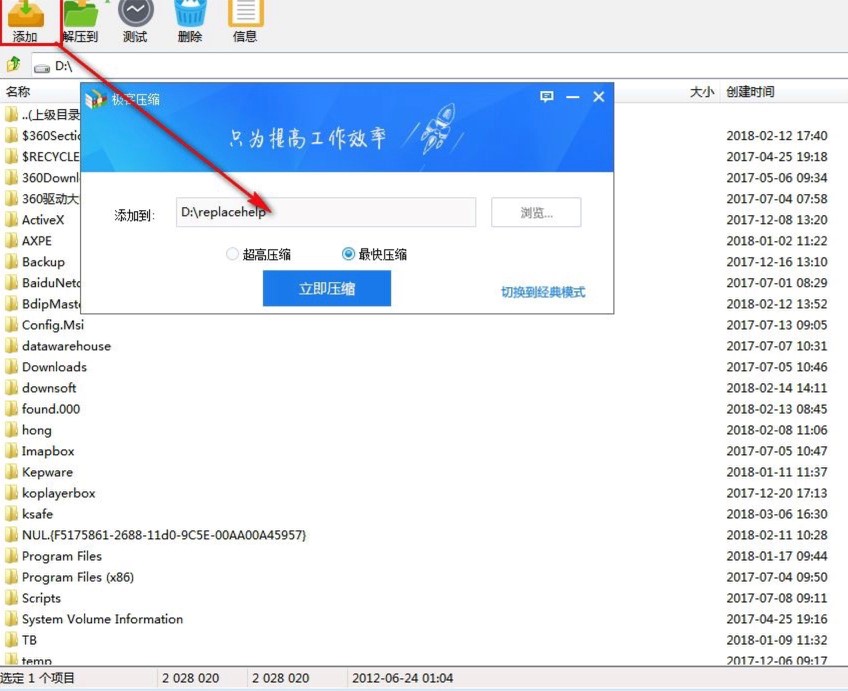The height and width of the screenshot is (691, 848).
Task: Open the 浏览 browse dialog
Action: (536, 211)
